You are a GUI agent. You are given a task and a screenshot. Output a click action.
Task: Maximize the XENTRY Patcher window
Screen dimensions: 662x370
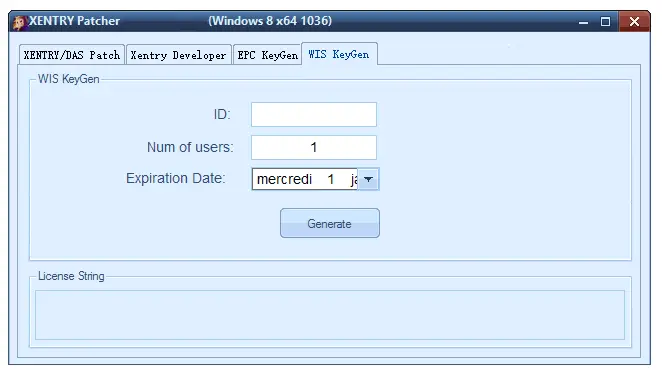pos(605,22)
